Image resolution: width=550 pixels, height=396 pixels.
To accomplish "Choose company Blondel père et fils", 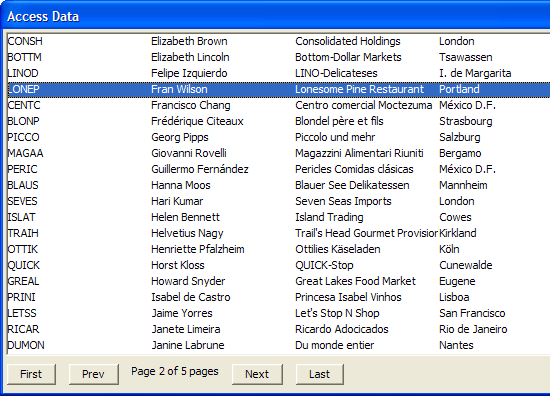I will click(x=340, y=121).
